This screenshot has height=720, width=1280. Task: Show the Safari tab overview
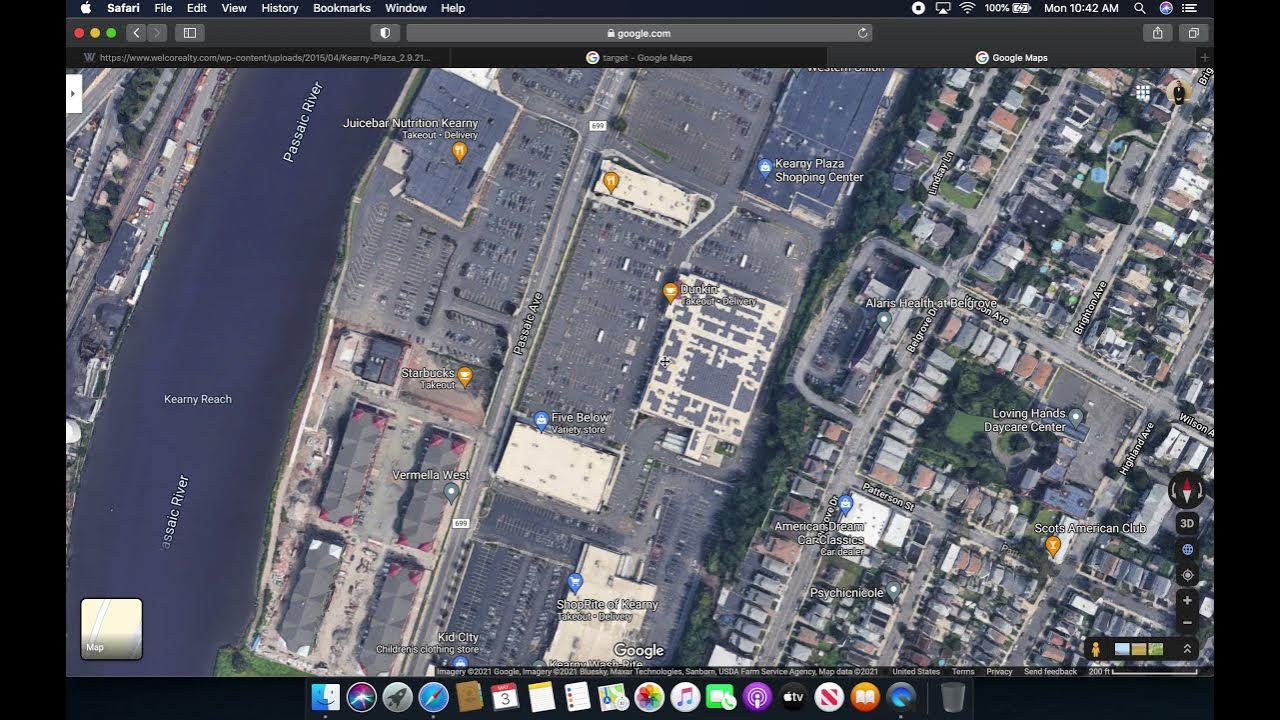tap(1194, 33)
